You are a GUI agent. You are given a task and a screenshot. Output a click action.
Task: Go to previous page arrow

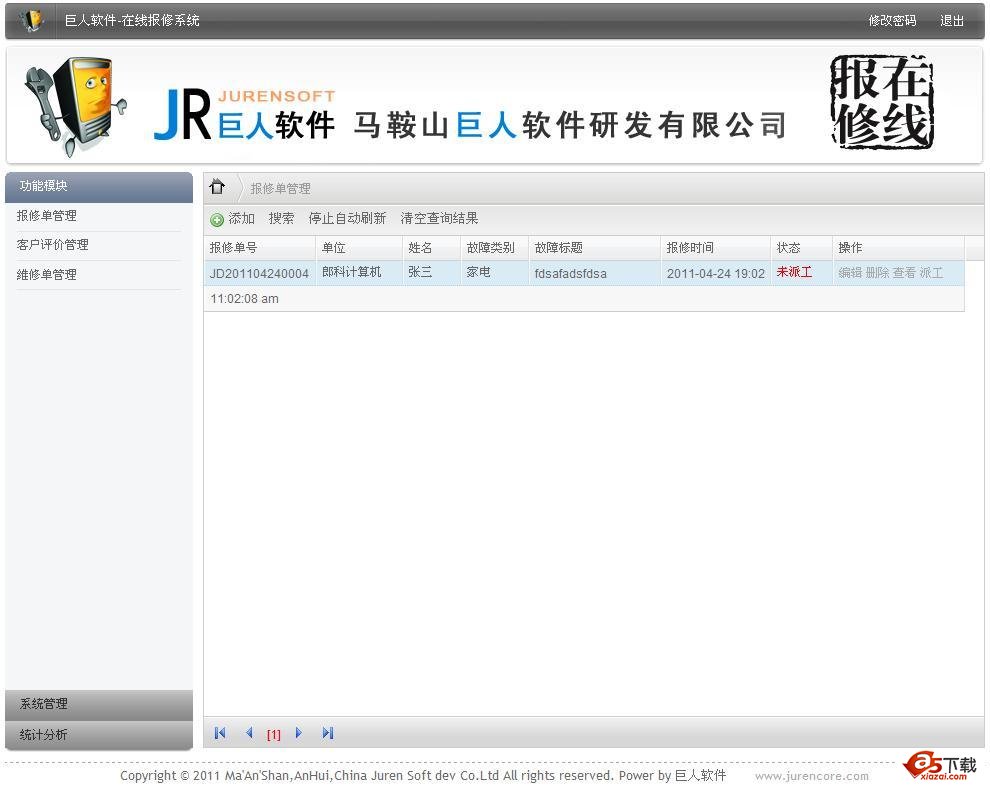(x=249, y=733)
